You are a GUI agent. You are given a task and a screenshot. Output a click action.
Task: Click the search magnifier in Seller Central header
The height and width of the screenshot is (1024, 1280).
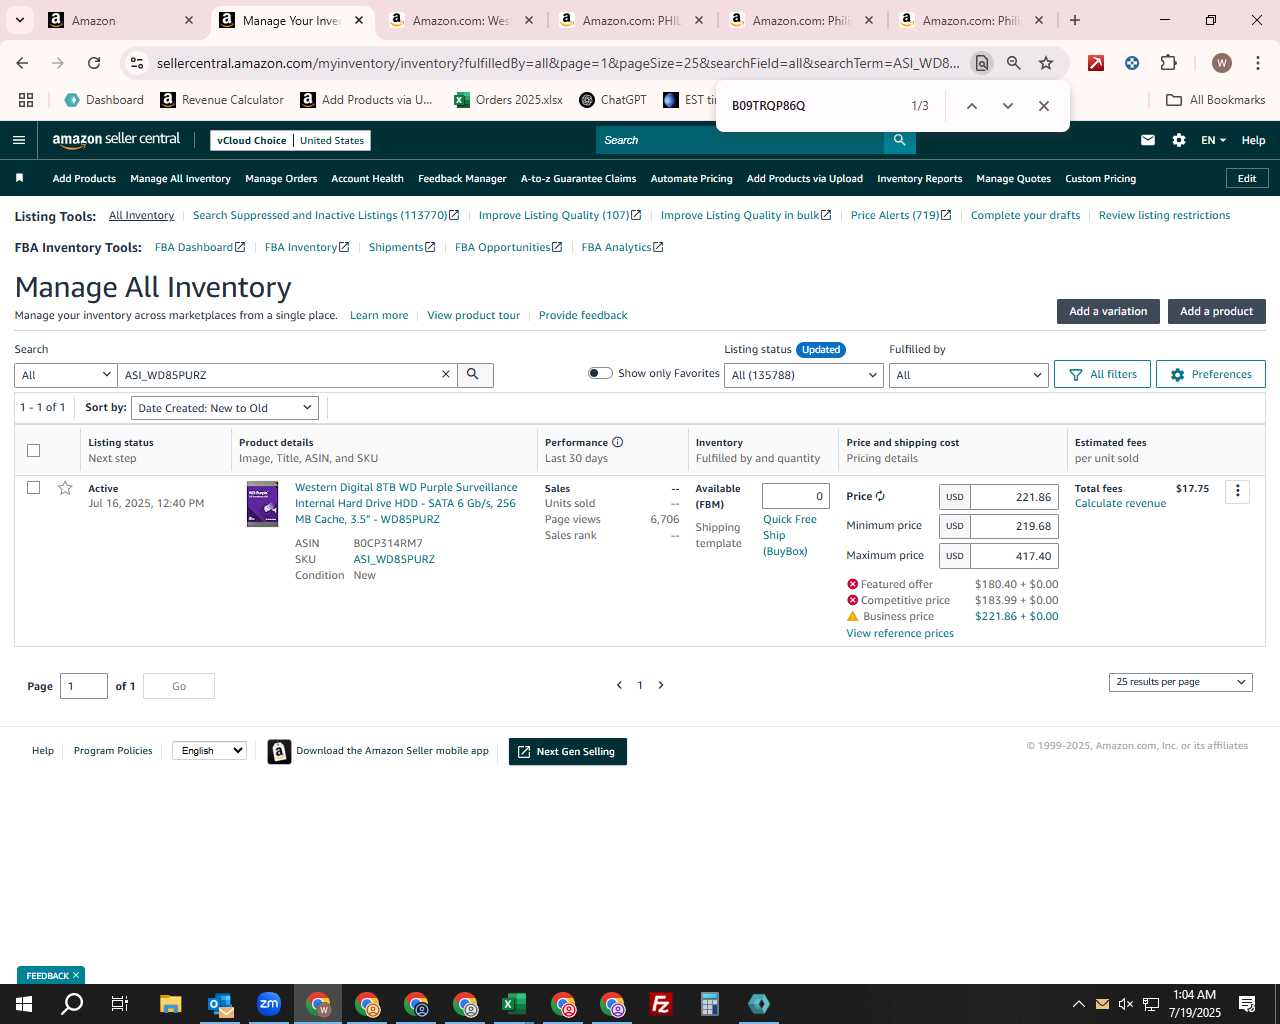[899, 140]
